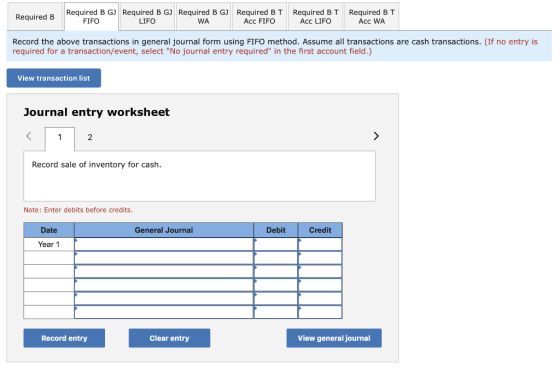The width and height of the screenshot is (560, 370).
Task: Select journal entry worksheet tab 2
Action: [x=90, y=137]
